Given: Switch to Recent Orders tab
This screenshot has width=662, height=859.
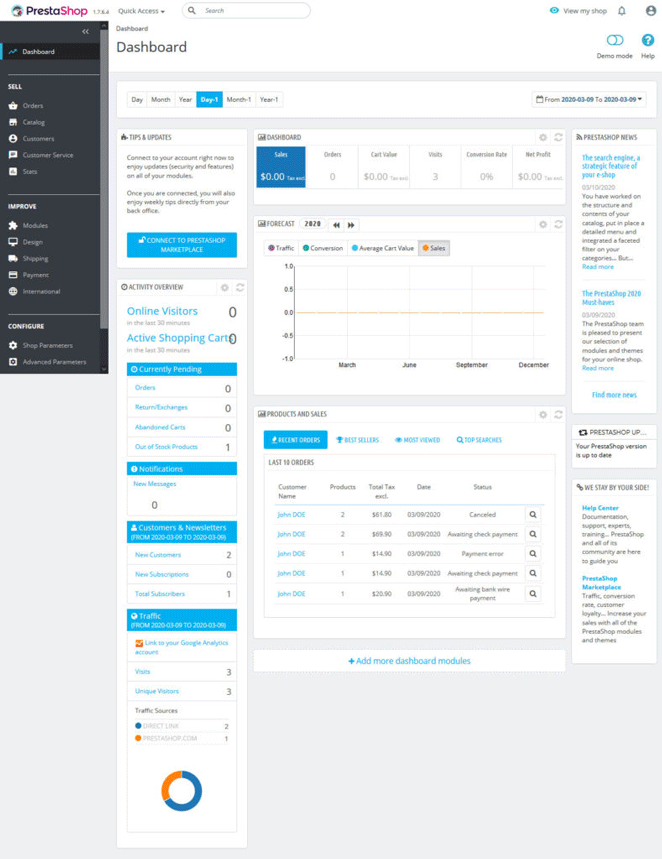Looking at the screenshot, I should [295, 440].
